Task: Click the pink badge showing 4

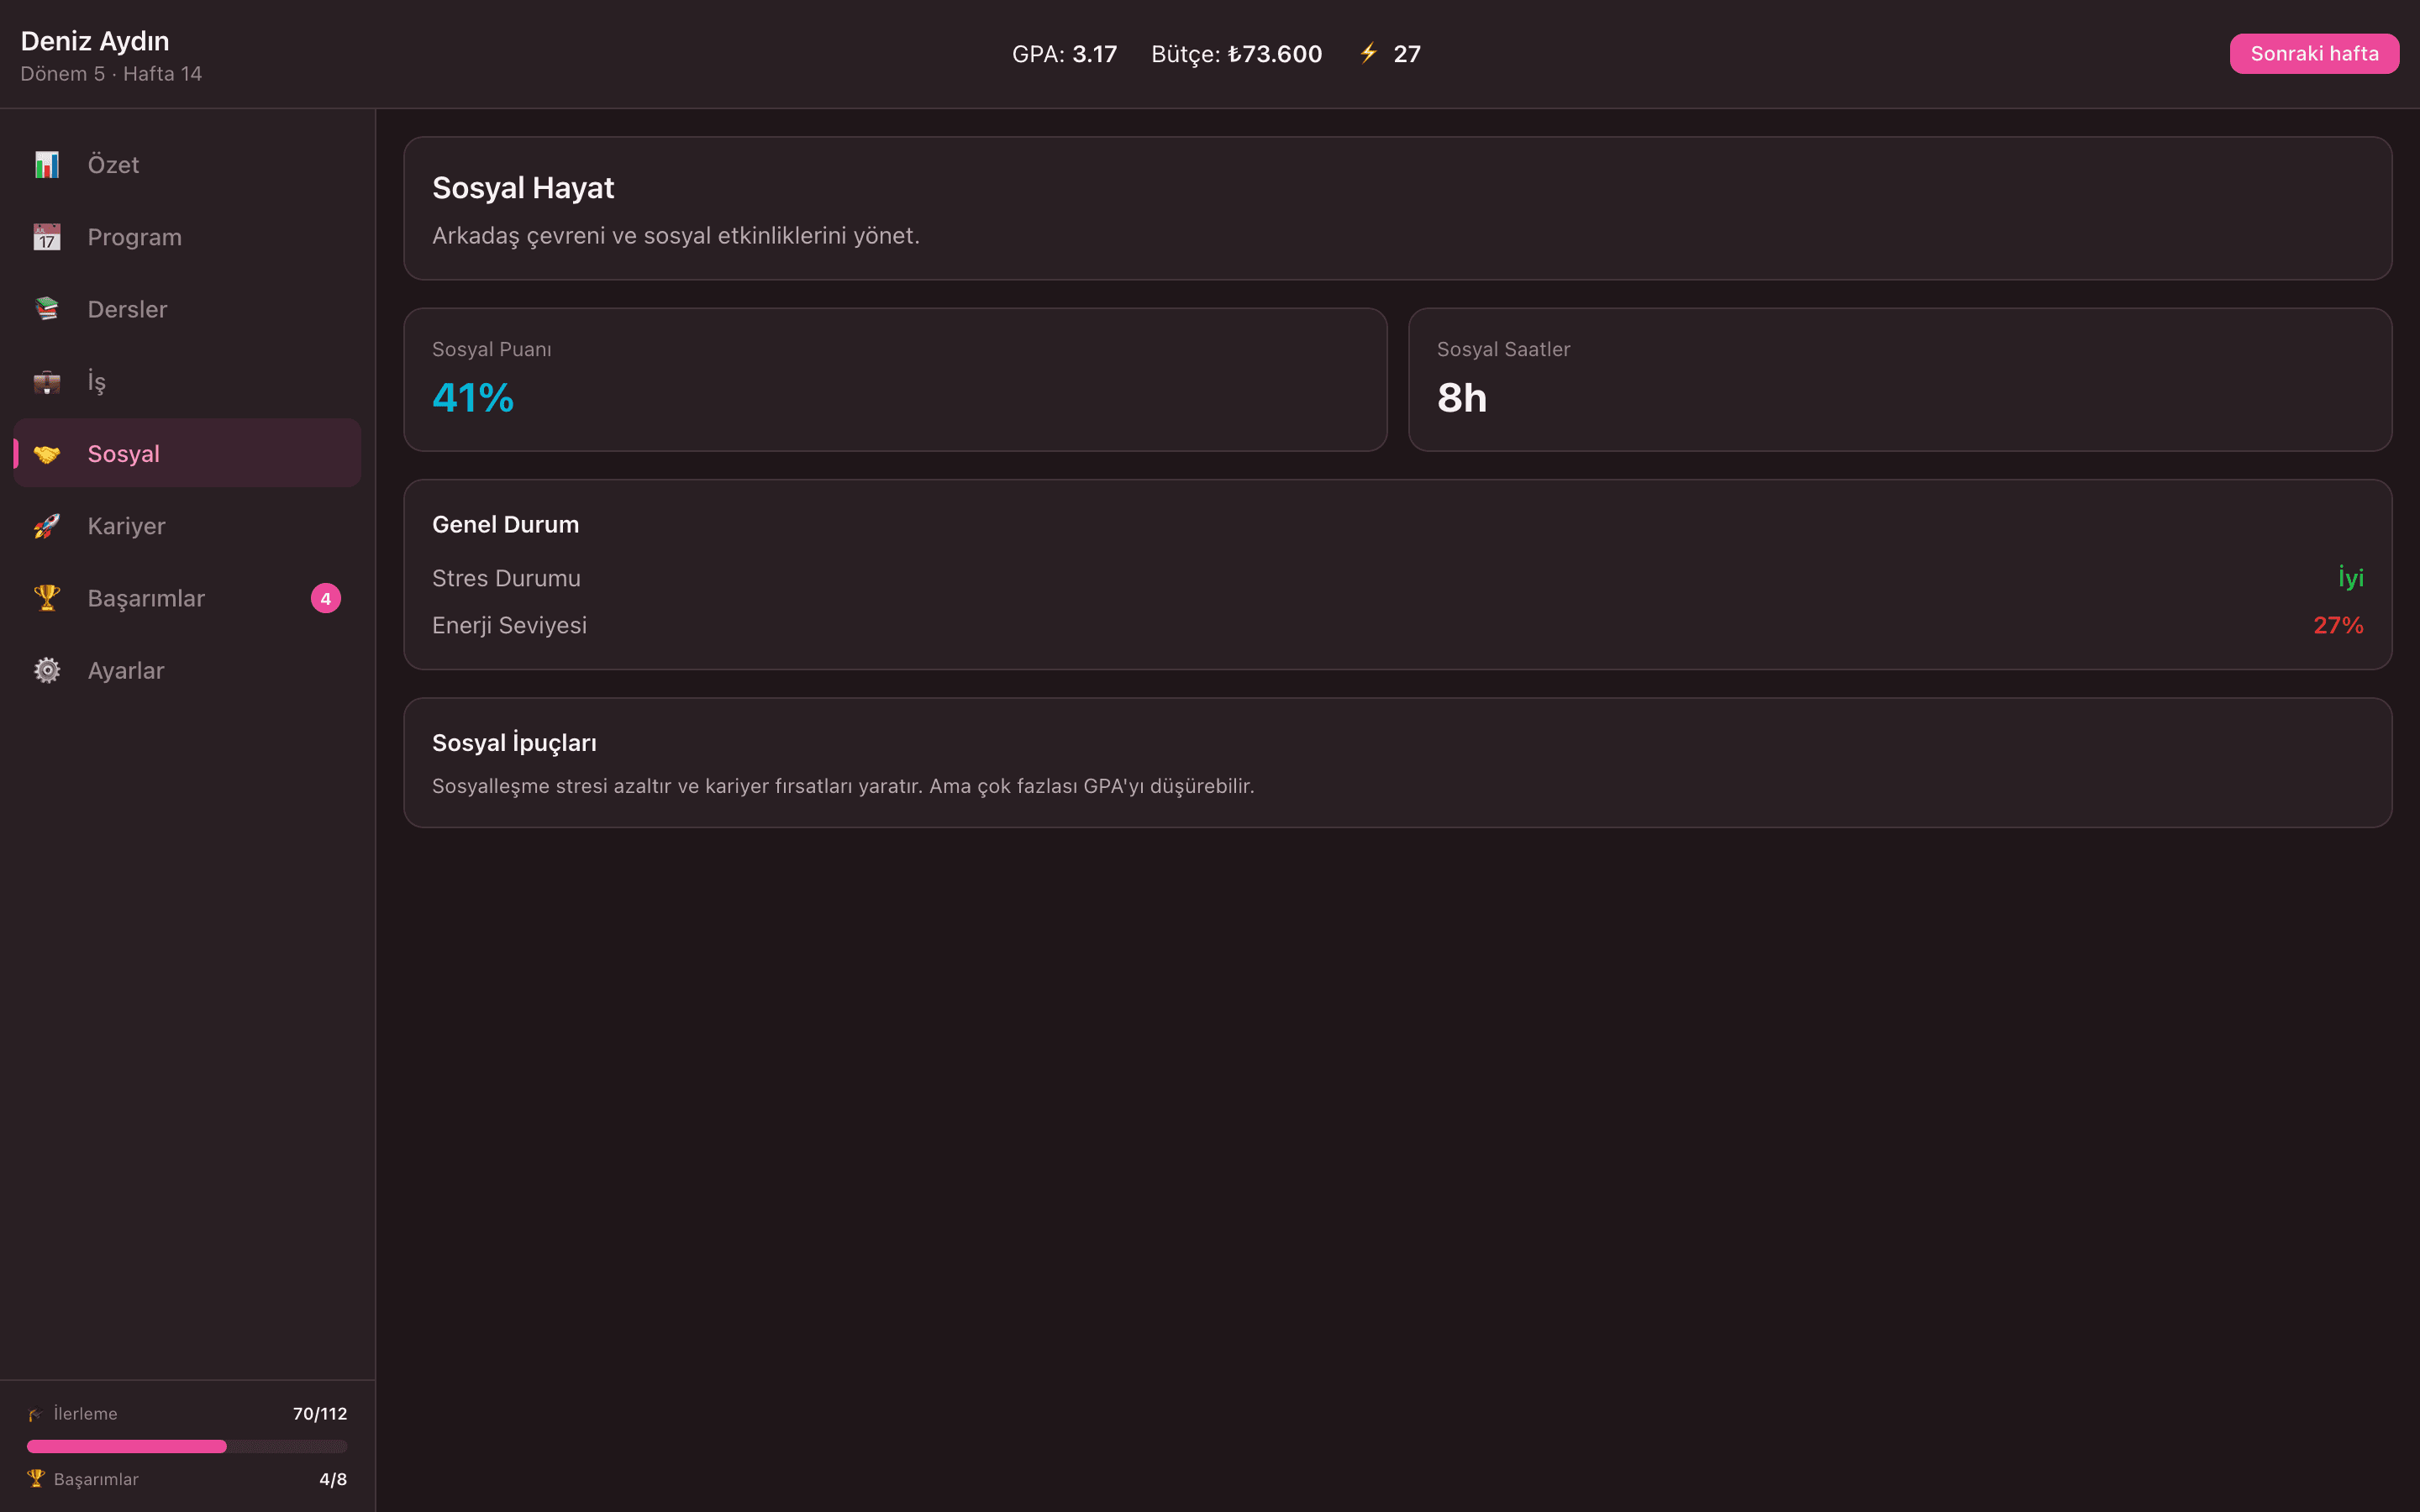Action: coord(326,598)
